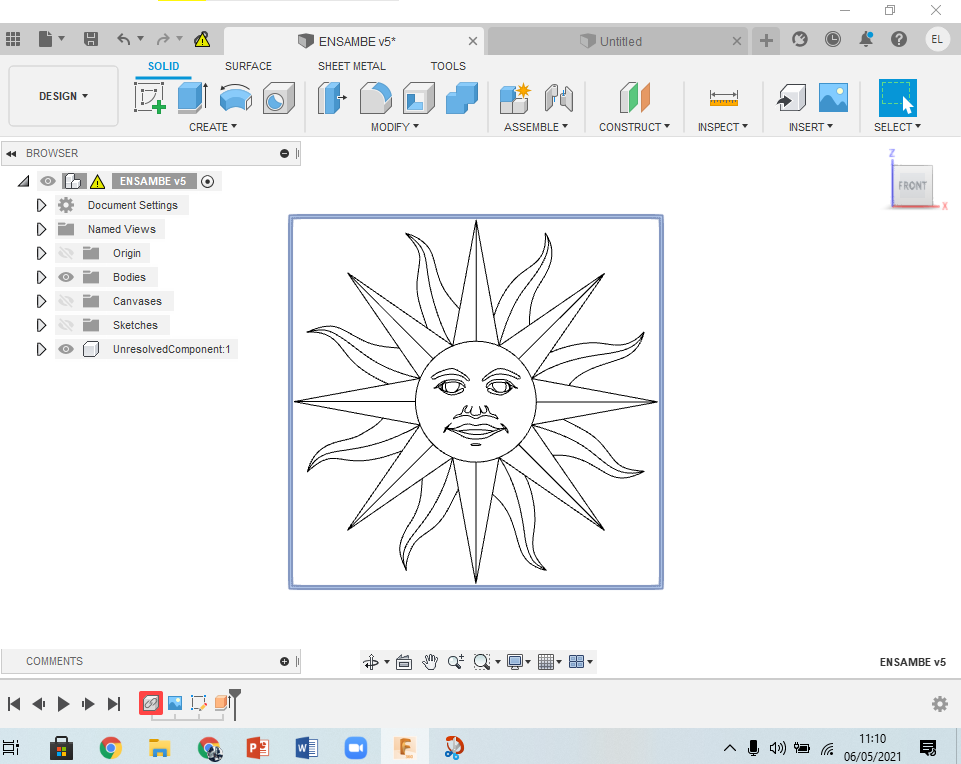Select the Revolve tool

point(234,97)
